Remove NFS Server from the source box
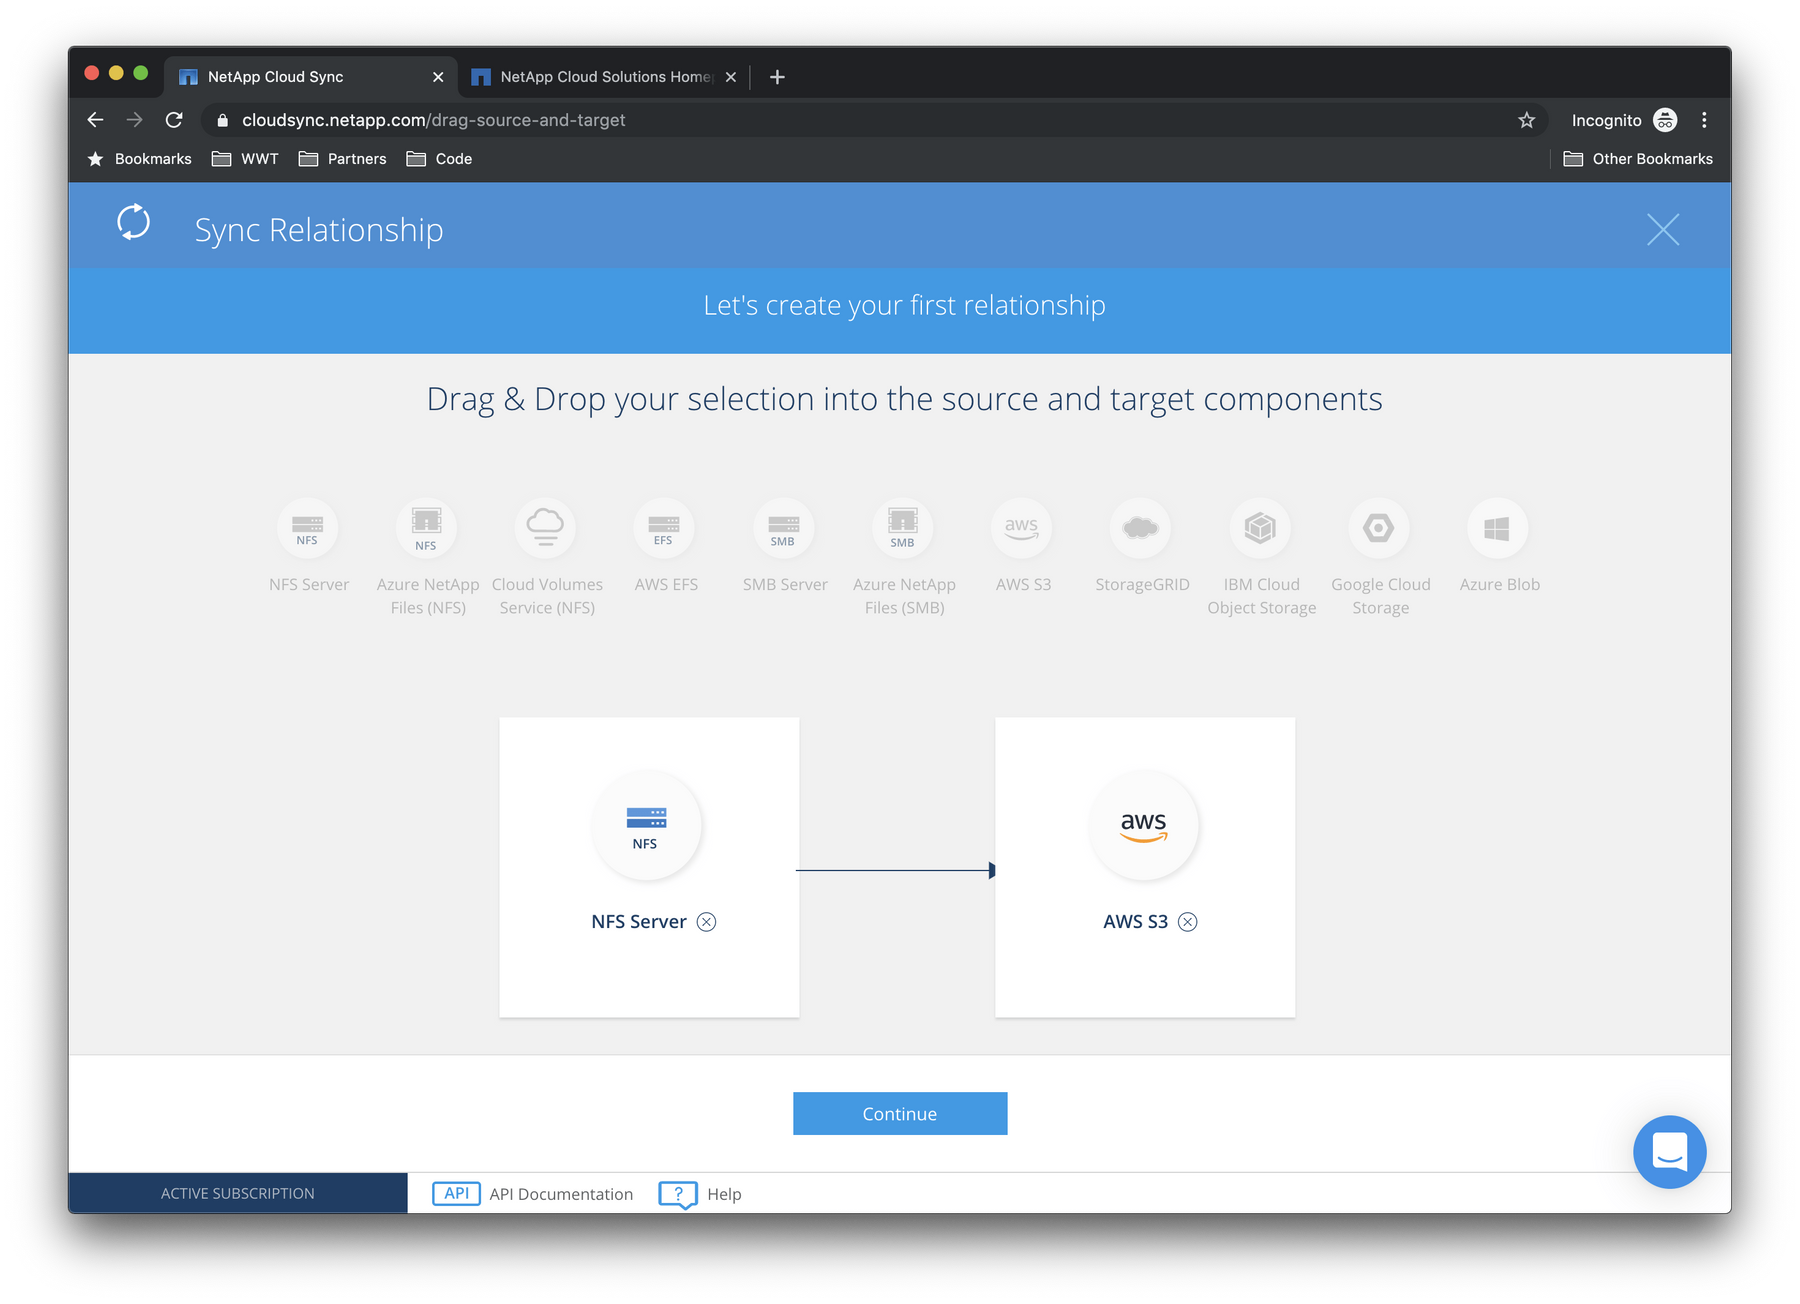The width and height of the screenshot is (1800, 1304). tap(707, 922)
